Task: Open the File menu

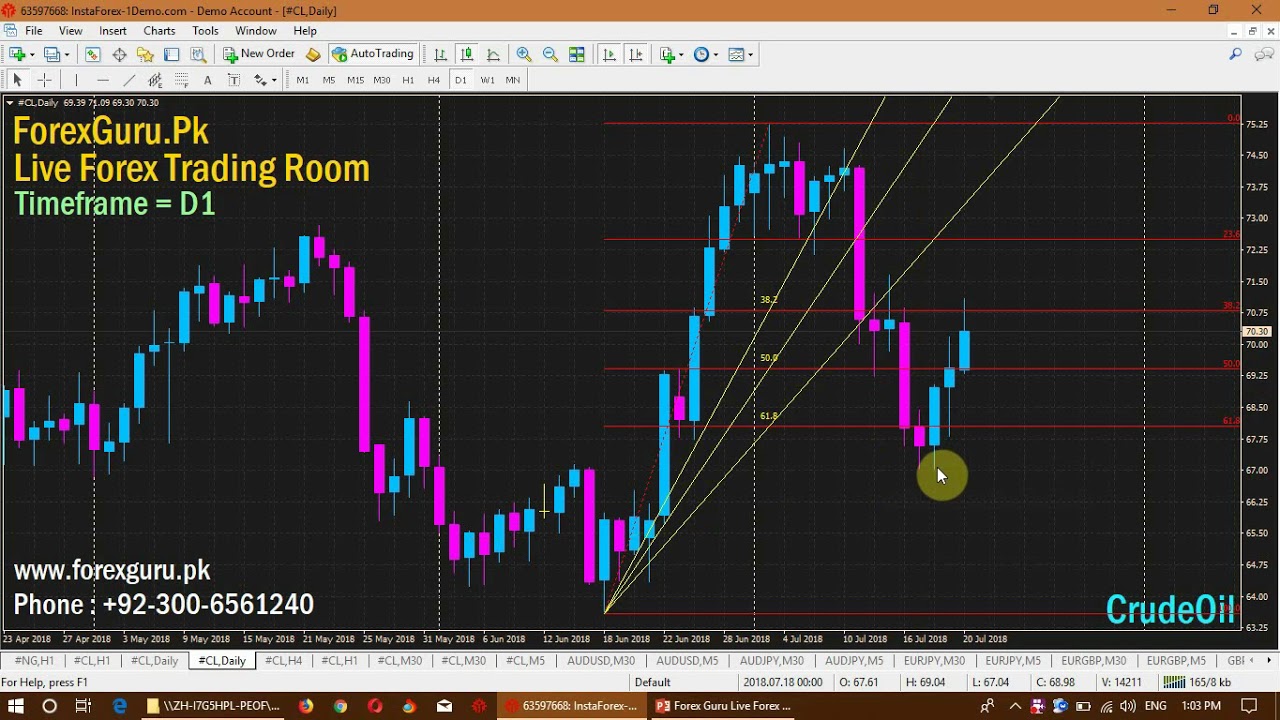Action: [x=33, y=31]
